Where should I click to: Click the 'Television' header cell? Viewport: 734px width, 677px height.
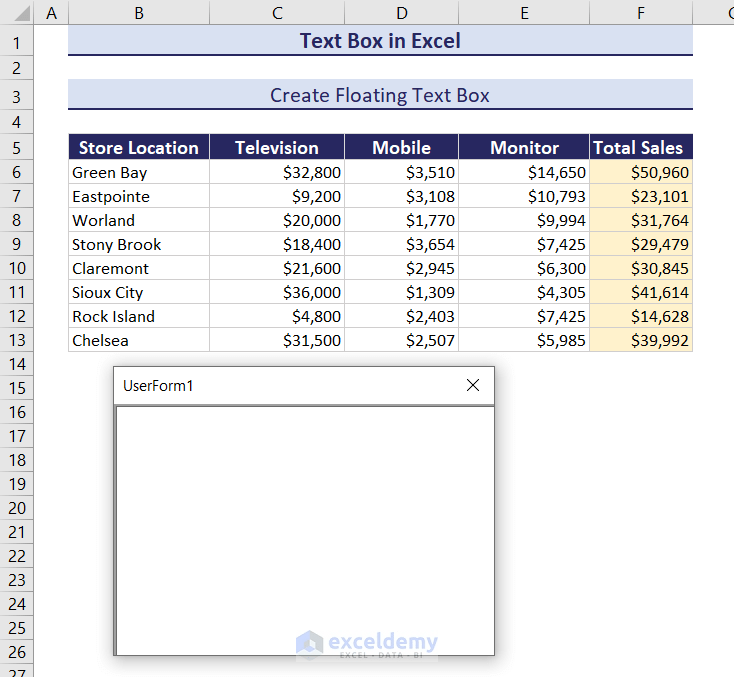pyautogui.click(x=277, y=147)
